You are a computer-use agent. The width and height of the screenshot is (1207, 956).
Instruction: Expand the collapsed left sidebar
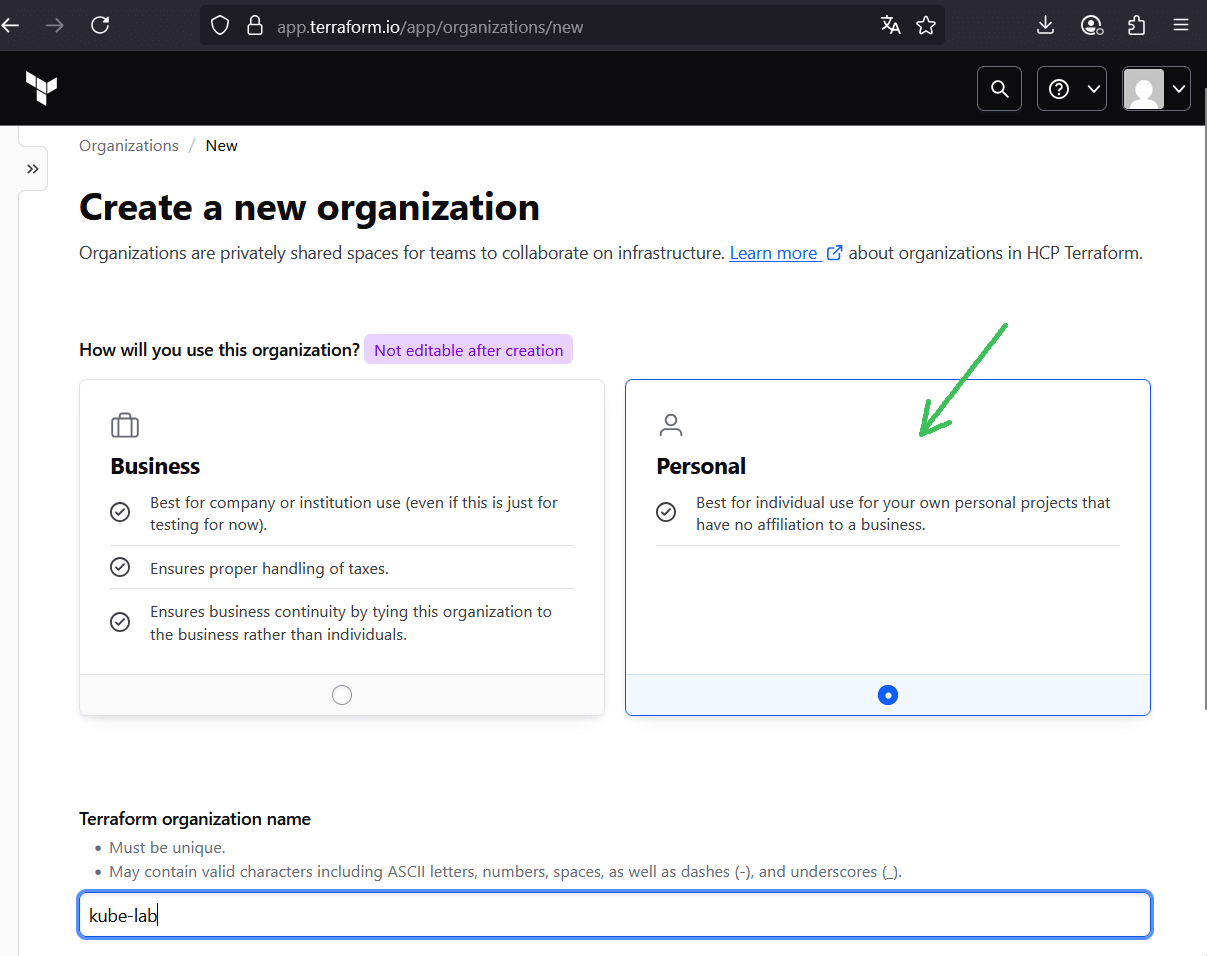[33, 169]
